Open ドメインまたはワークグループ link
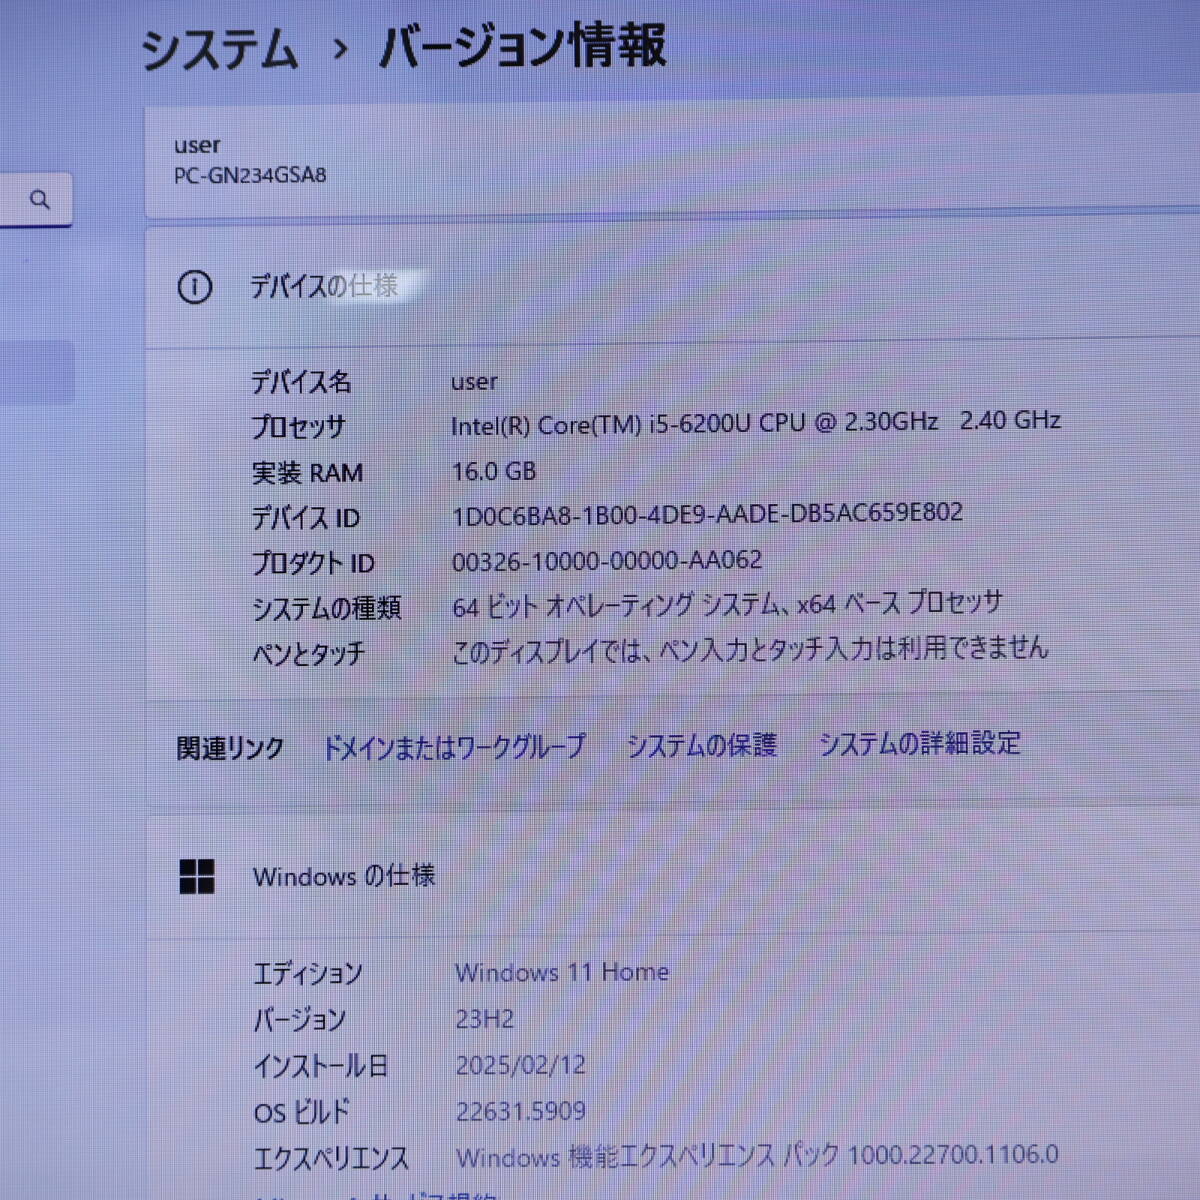The image size is (1200, 1200). click(x=453, y=747)
